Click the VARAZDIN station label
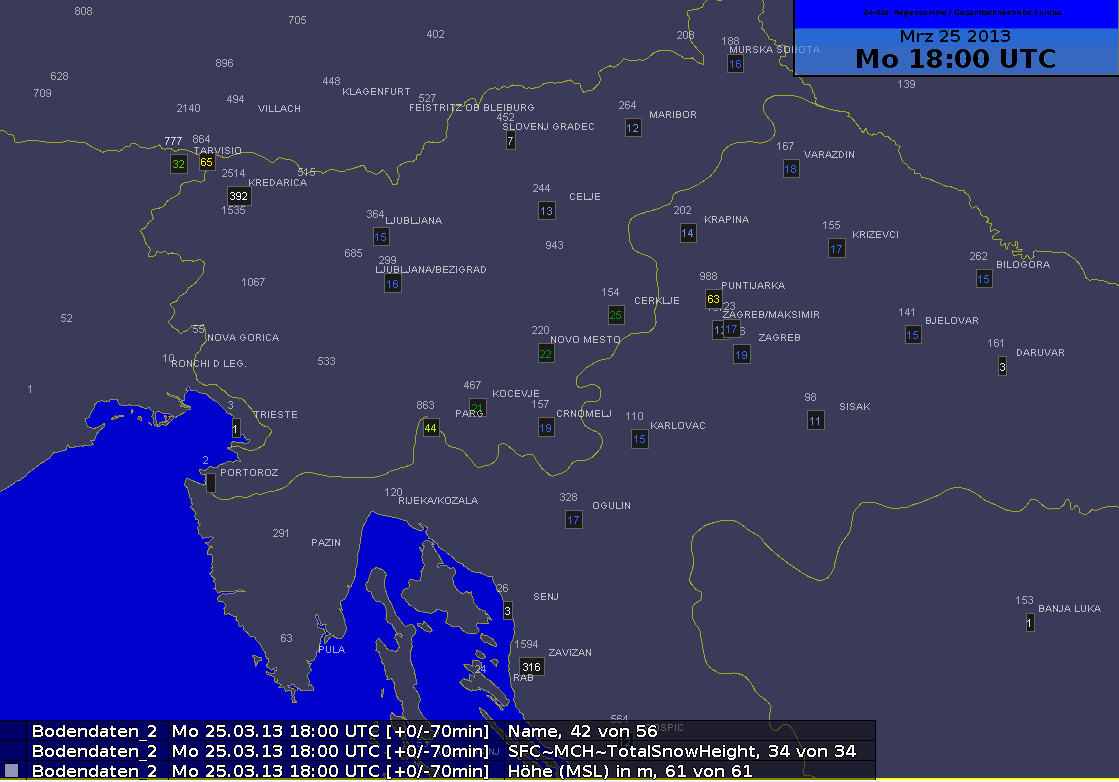Screen dimensions: 1119x782 click(829, 154)
